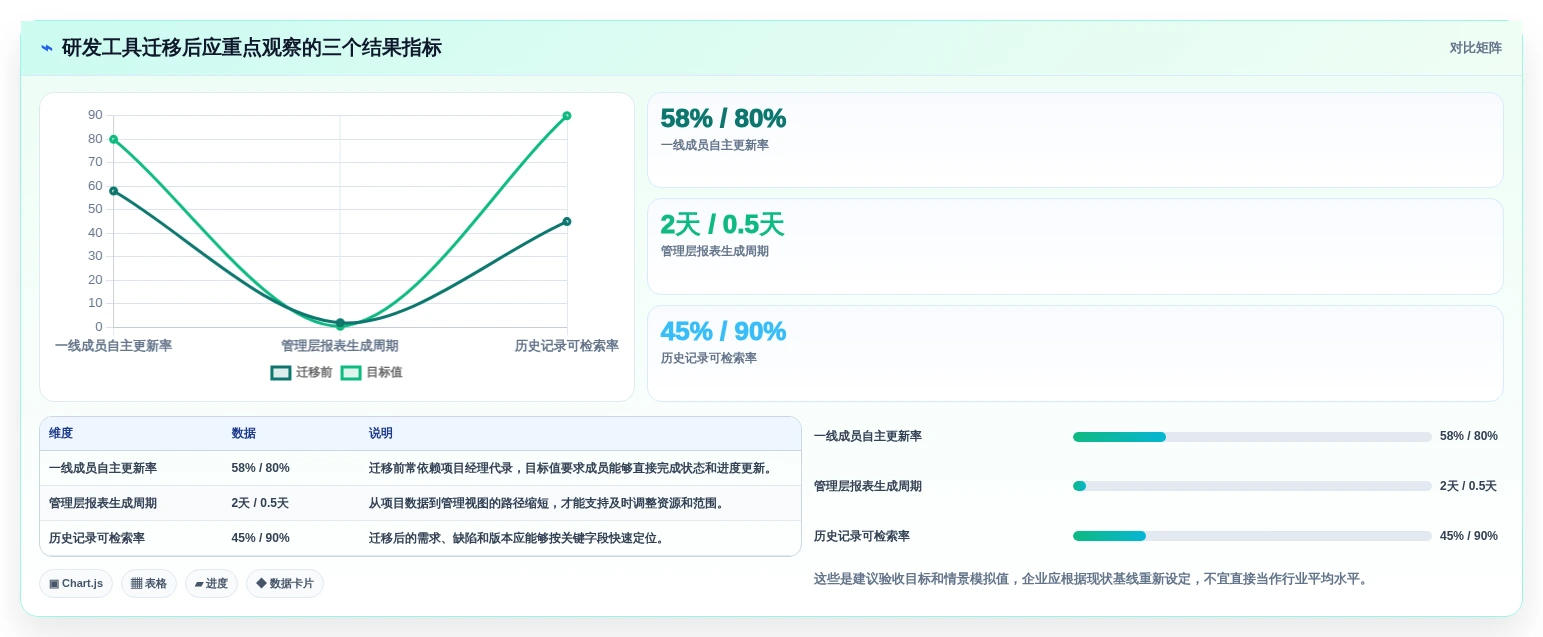This screenshot has width=1543, height=637.
Task: Click the description starting 迁移前常依赖项目经理
Action: (x=572, y=468)
